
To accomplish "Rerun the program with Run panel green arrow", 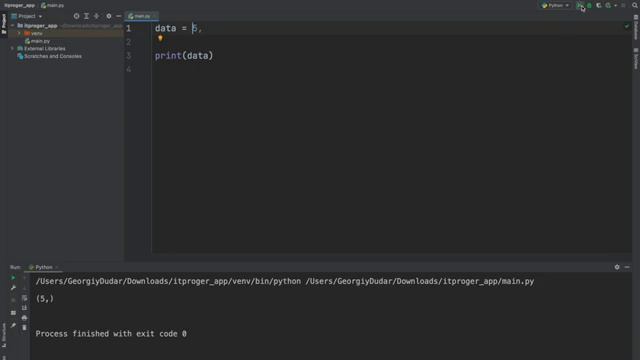I will [13, 278].
